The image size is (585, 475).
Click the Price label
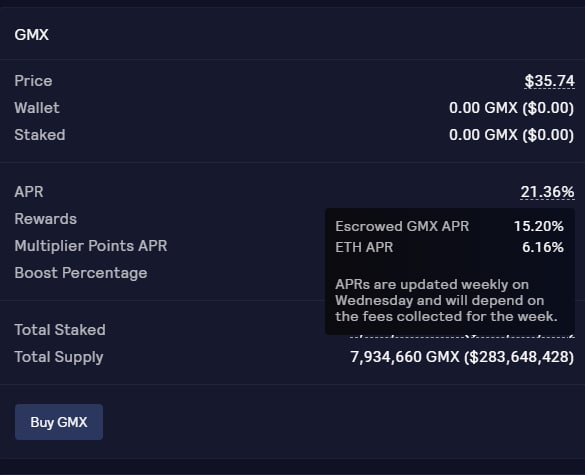point(33,81)
